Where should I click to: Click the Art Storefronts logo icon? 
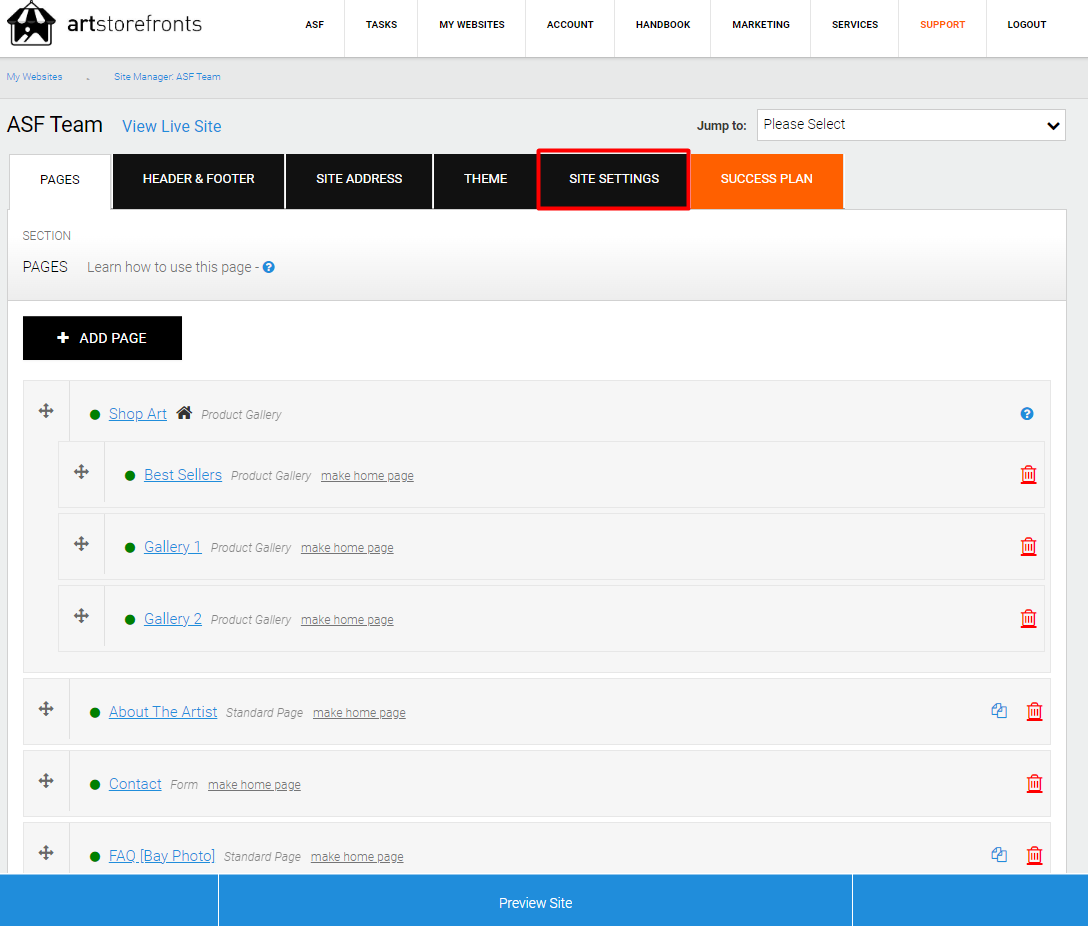(x=31, y=23)
